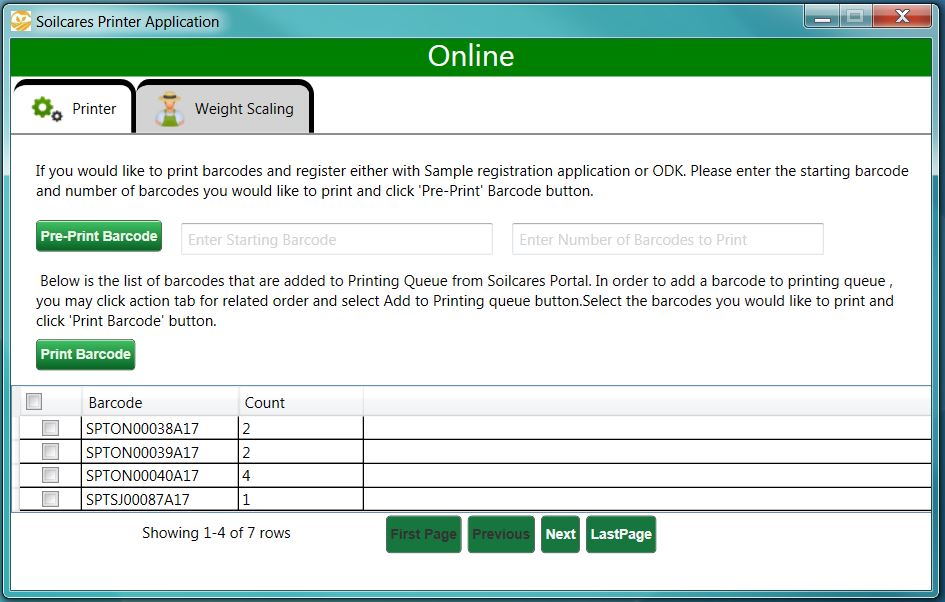Click the Print Barcode button
The image size is (945, 602).
[x=86, y=354]
